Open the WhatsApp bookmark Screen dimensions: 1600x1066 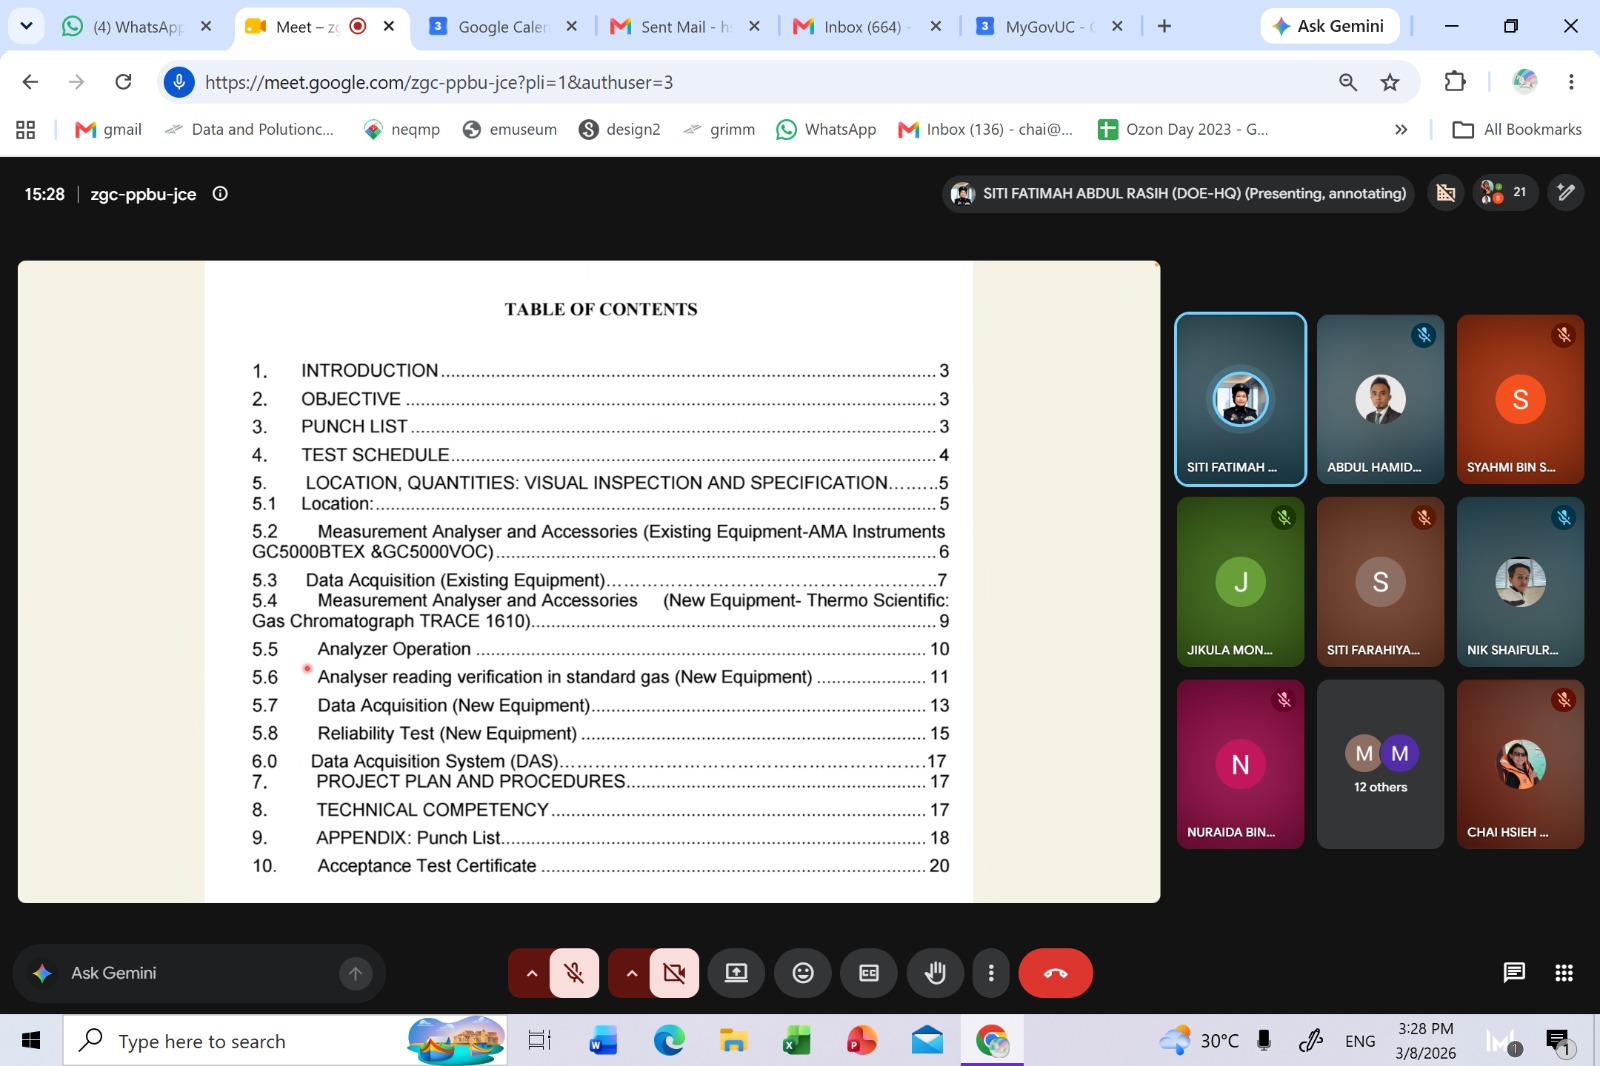tap(827, 129)
